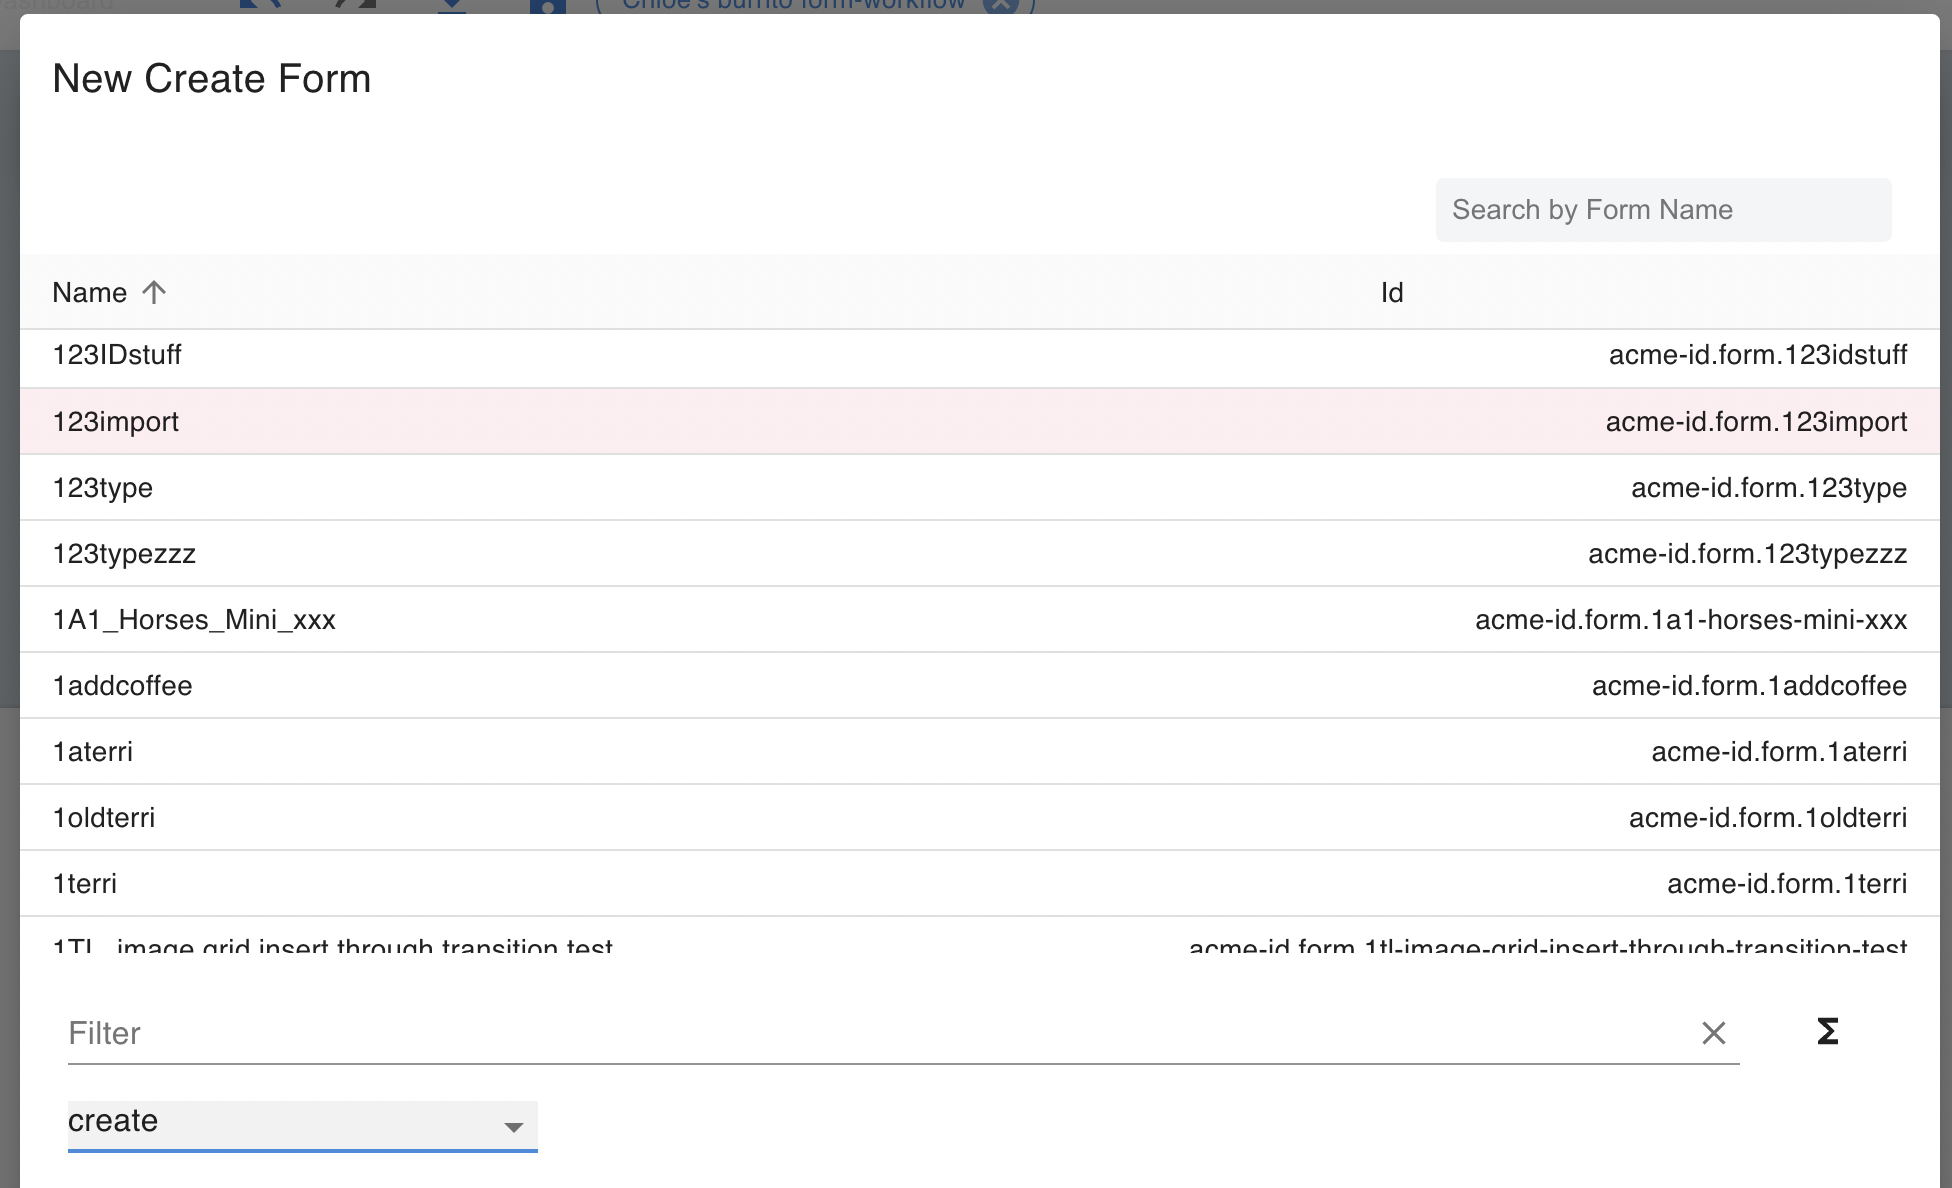Screen dimensions: 1952x1188
Task: Click the 1oldterri form row
Action: [x=104, y=818]
